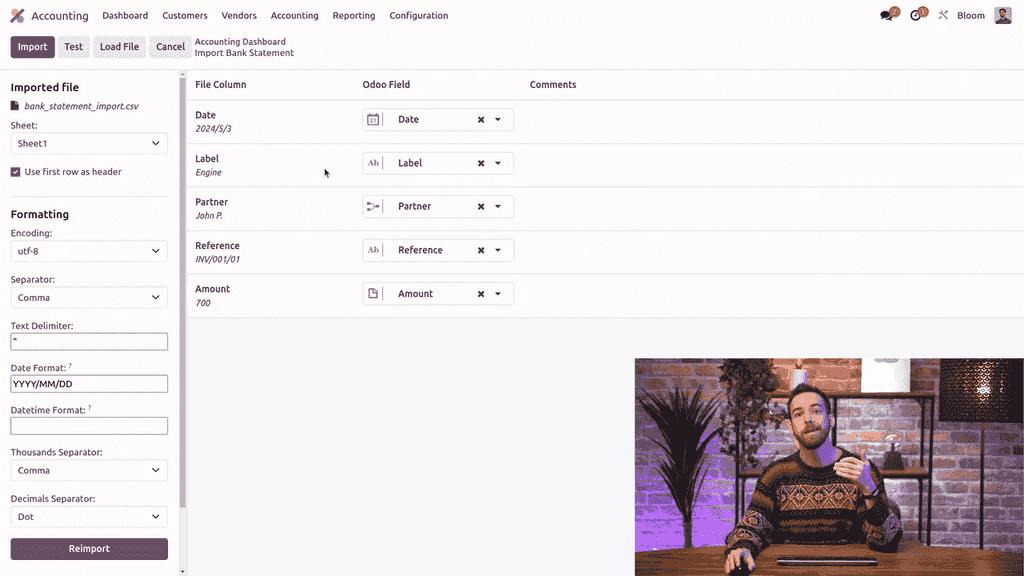Expand the Label Odoo field dropdown
The image size is (1024, 576).
pos(498,163)
